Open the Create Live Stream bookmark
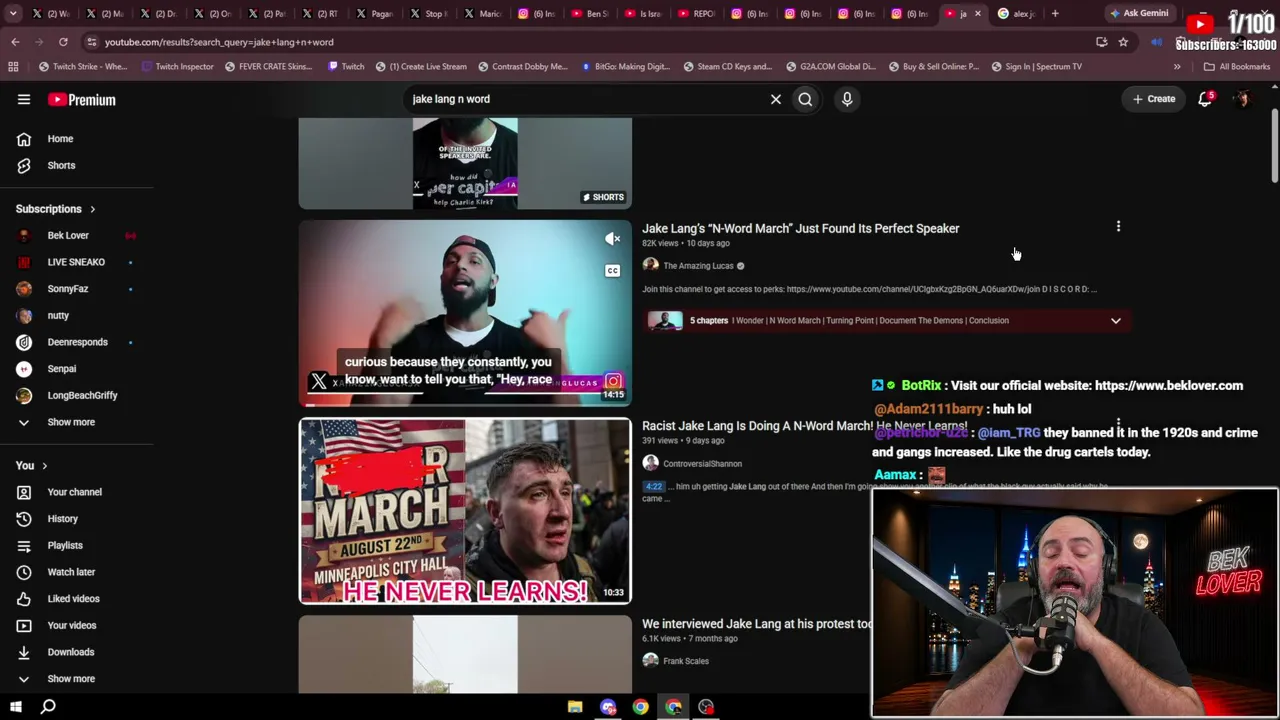The image size is (1280, 720). pos(421,67)
